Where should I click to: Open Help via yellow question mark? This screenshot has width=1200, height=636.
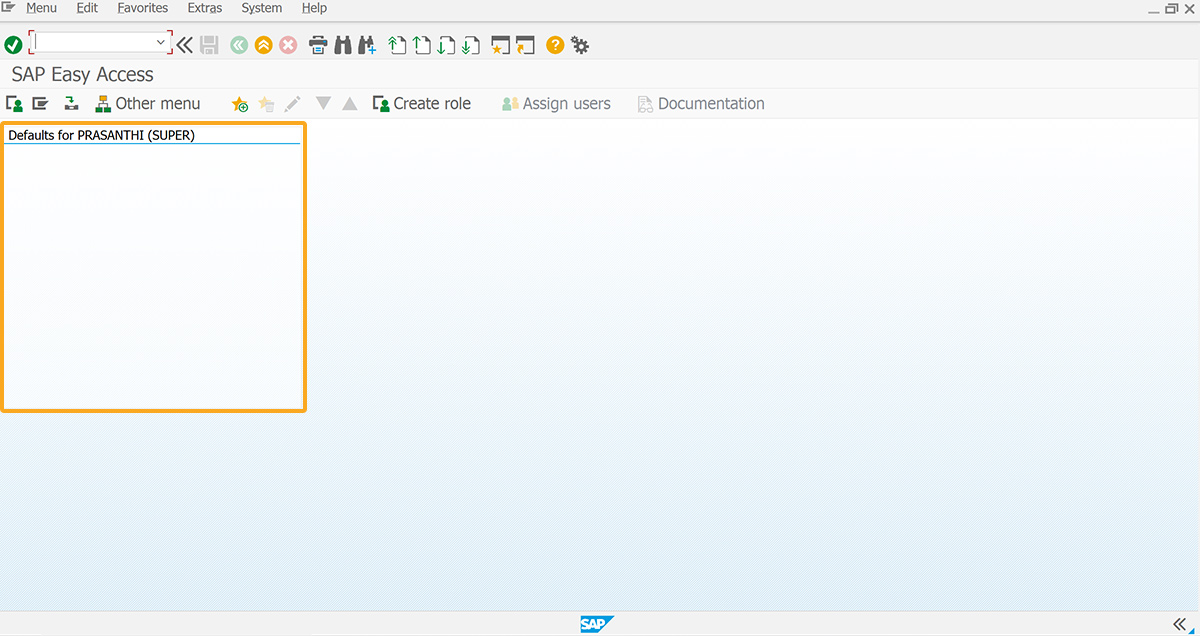(x=555, y=45)
